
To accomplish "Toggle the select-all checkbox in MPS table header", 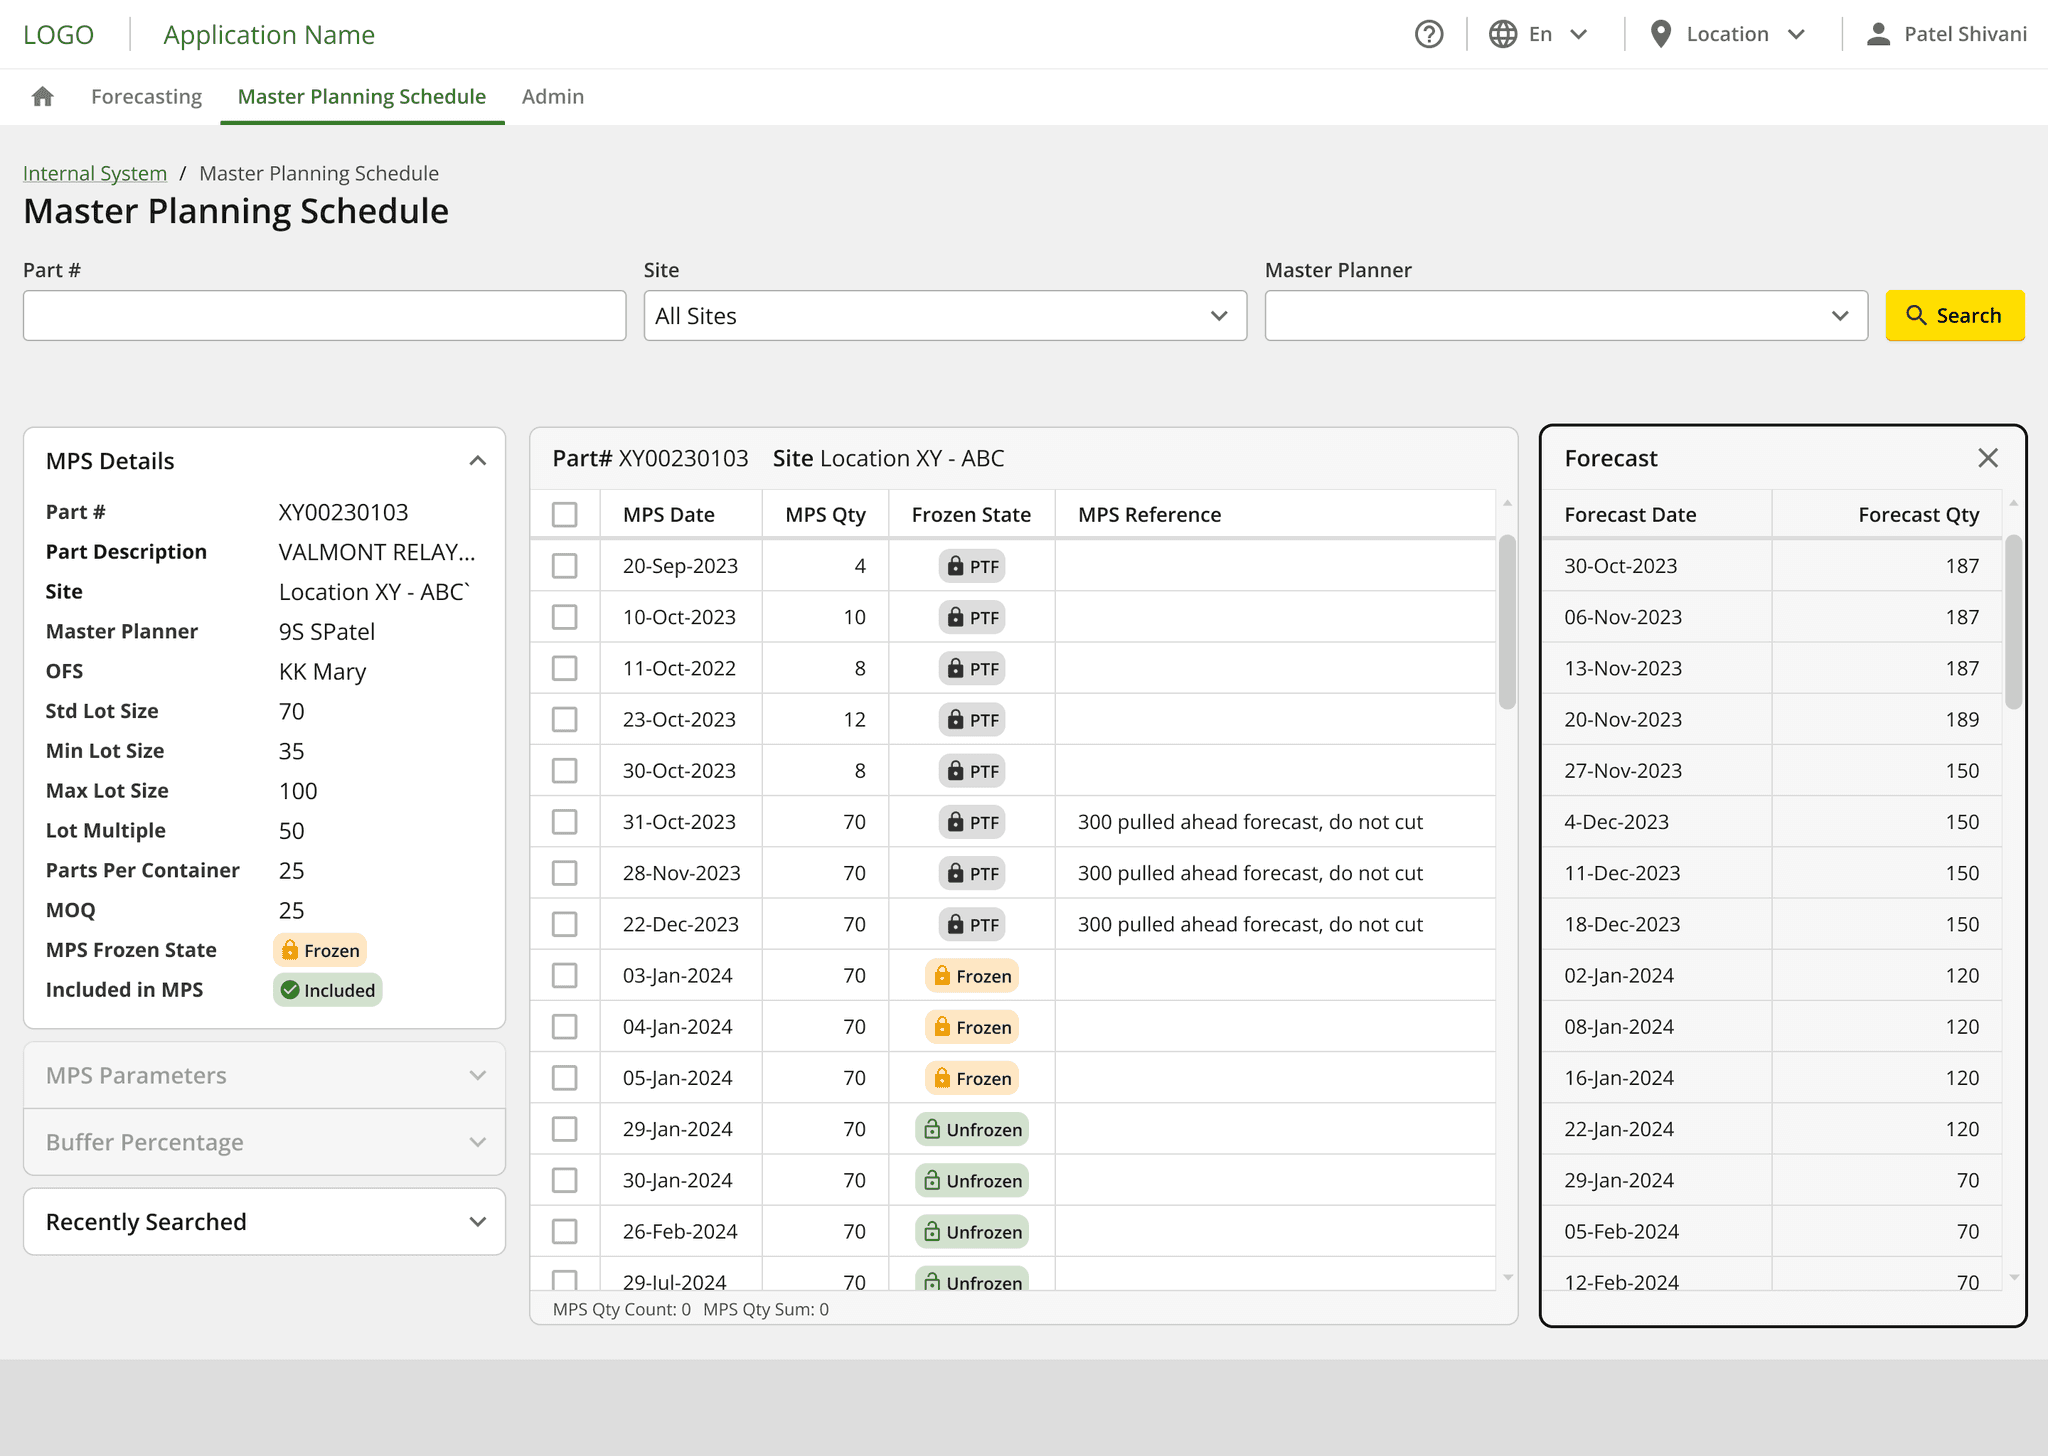I will [x=565, y=515].
